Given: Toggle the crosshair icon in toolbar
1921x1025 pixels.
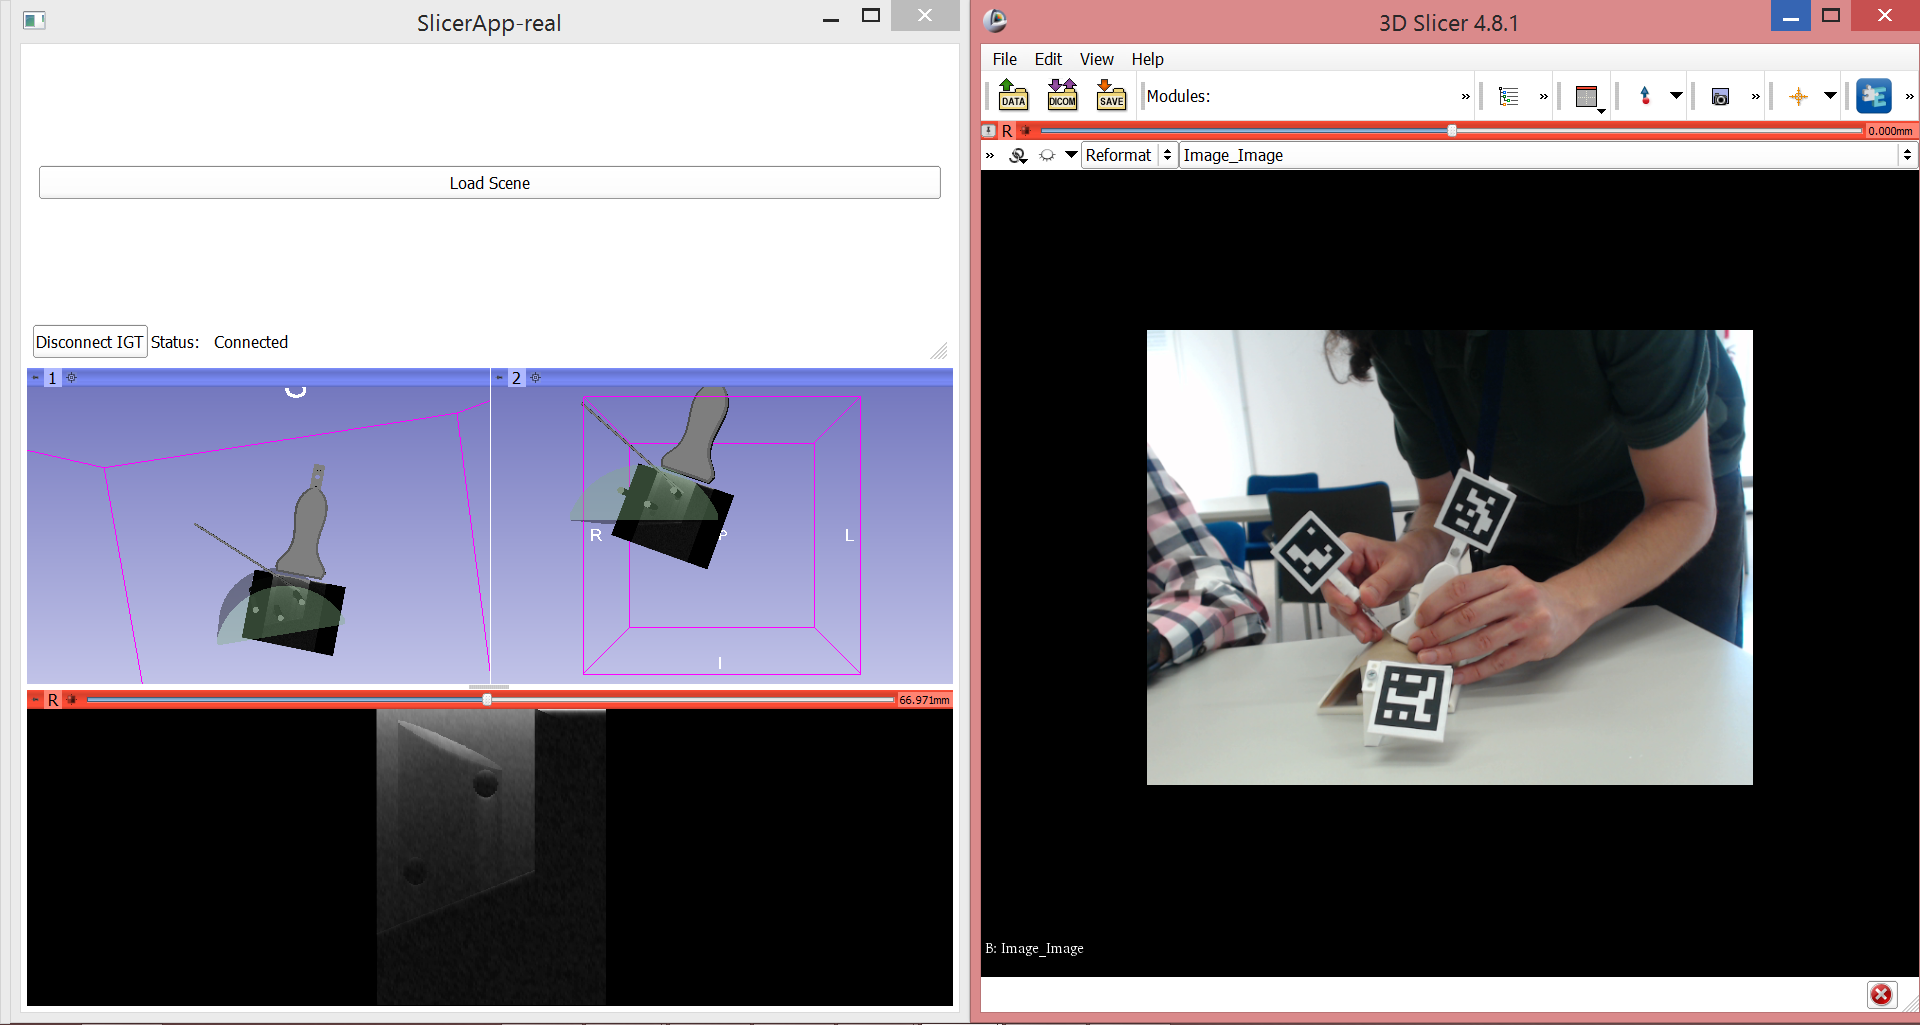Looking at the screenshot, I should click(x=1798, y=97).
